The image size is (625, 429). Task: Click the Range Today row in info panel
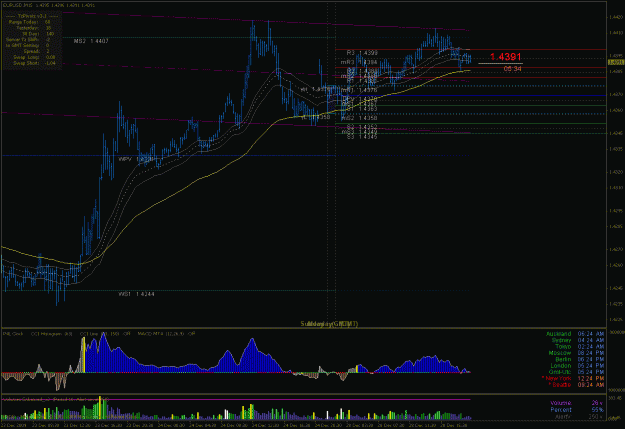(30, 22)
